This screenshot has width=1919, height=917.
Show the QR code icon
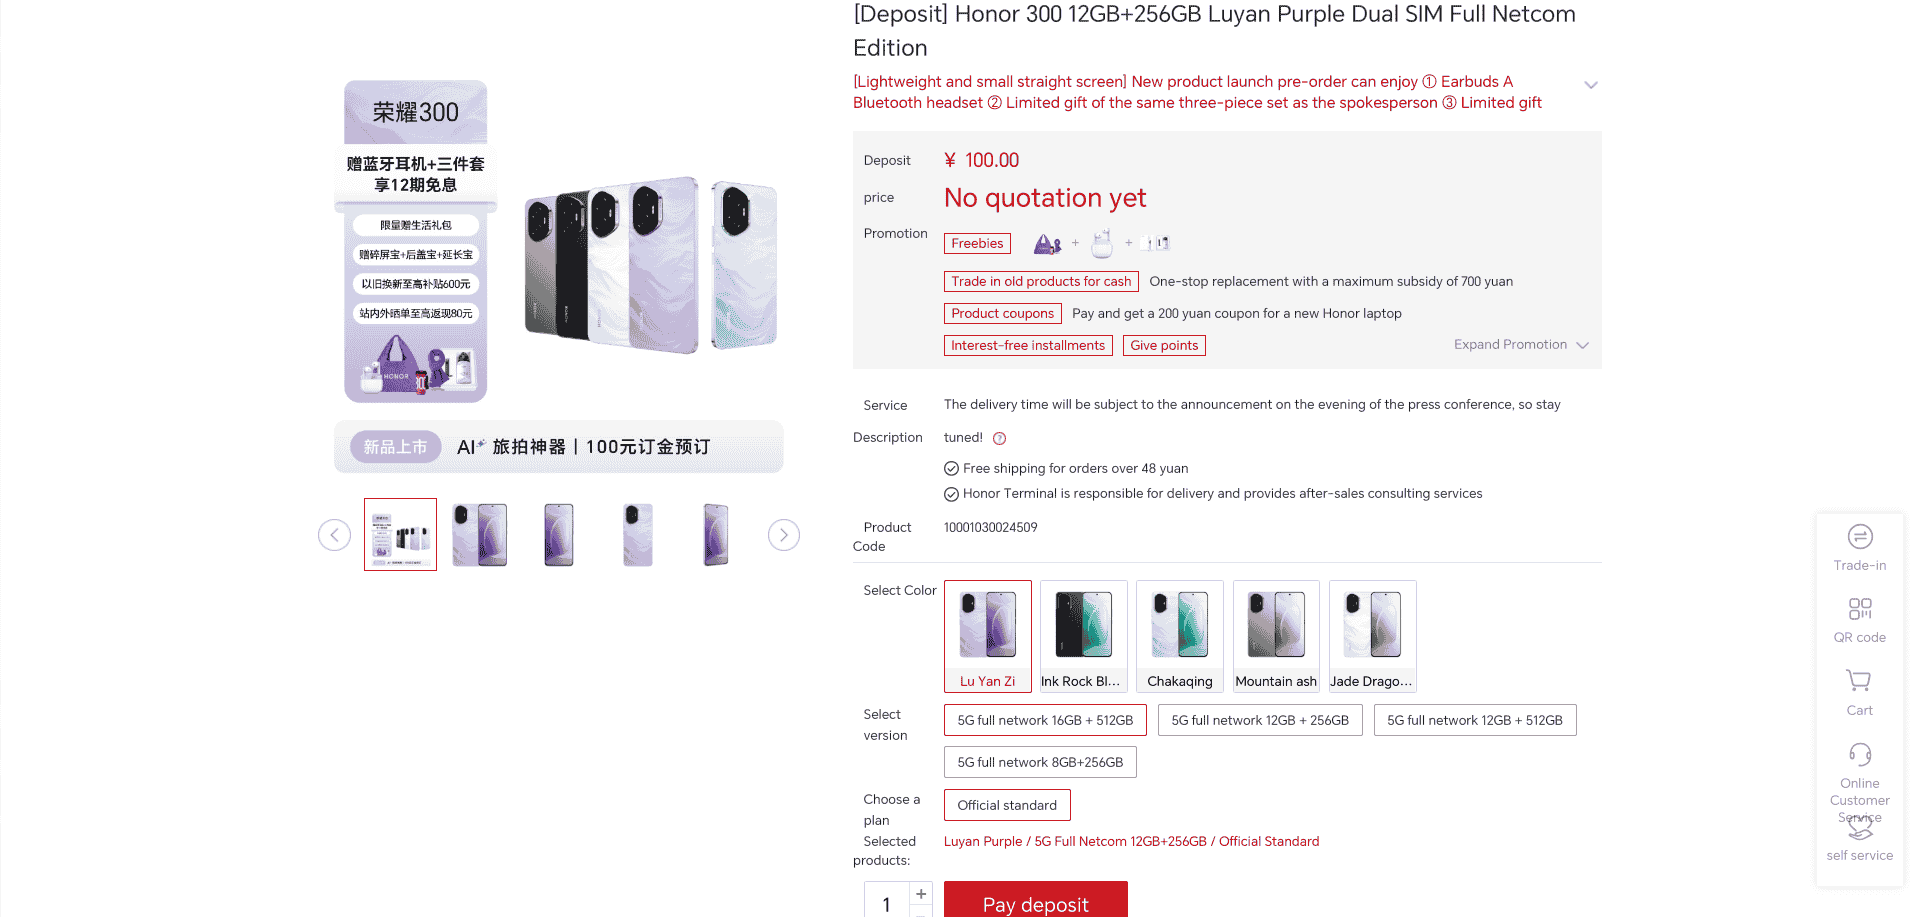tap(1860, 609)
